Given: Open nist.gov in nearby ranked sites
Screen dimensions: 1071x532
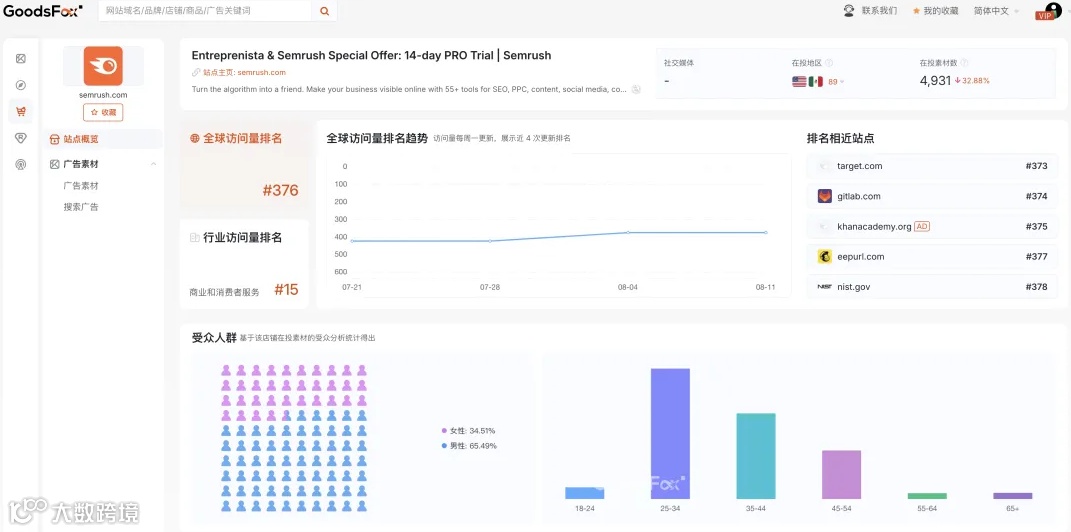Looking at the screenshot, I should pyautogui.click(x=932, y=287).
